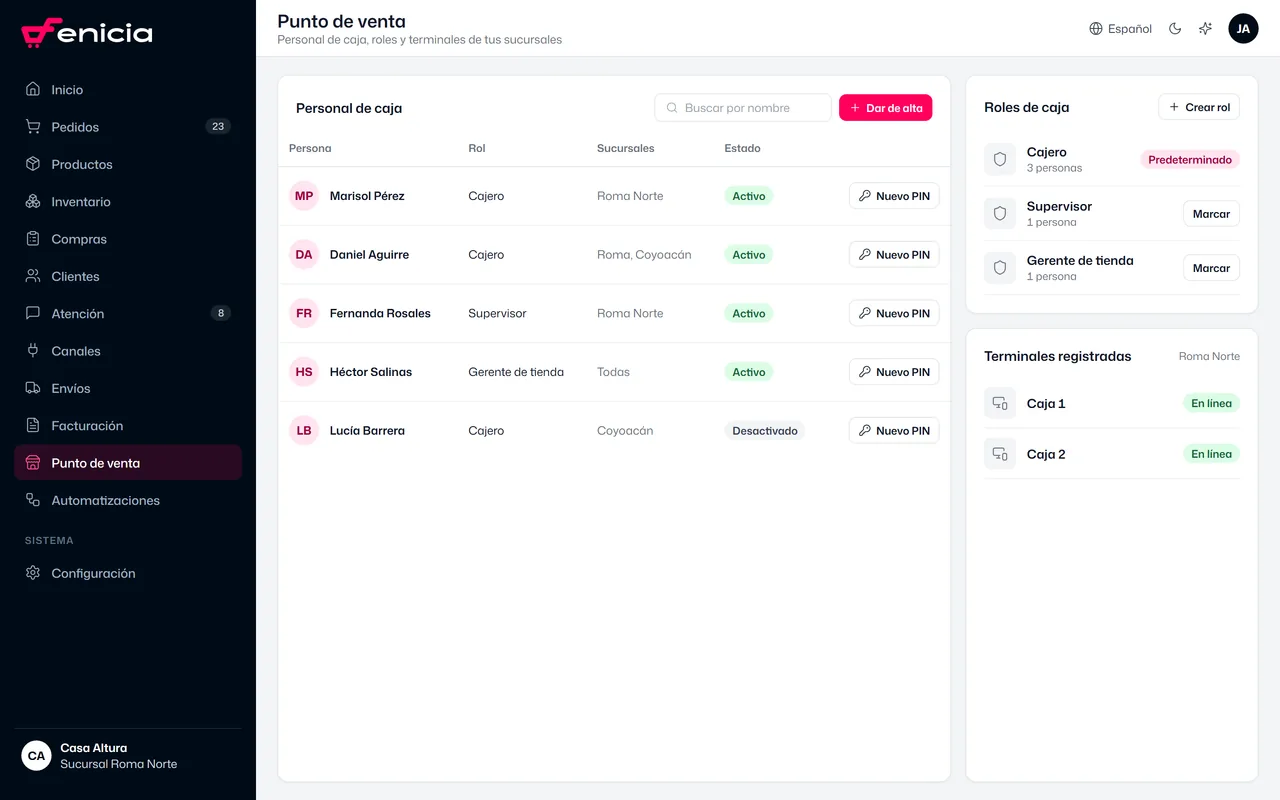Click the Clientes people icon
Viewport: 1280px width, 800px height.
33,276
